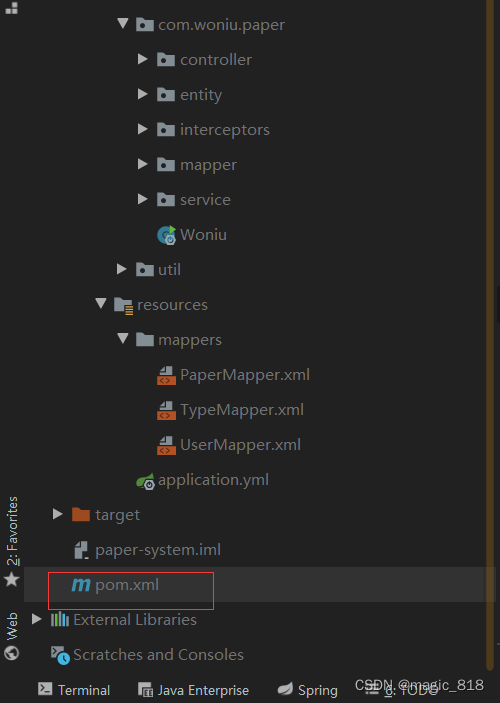Viewport: 500px width, 703px height.
Task: Select the mapper package label
Action: point(209,165)
